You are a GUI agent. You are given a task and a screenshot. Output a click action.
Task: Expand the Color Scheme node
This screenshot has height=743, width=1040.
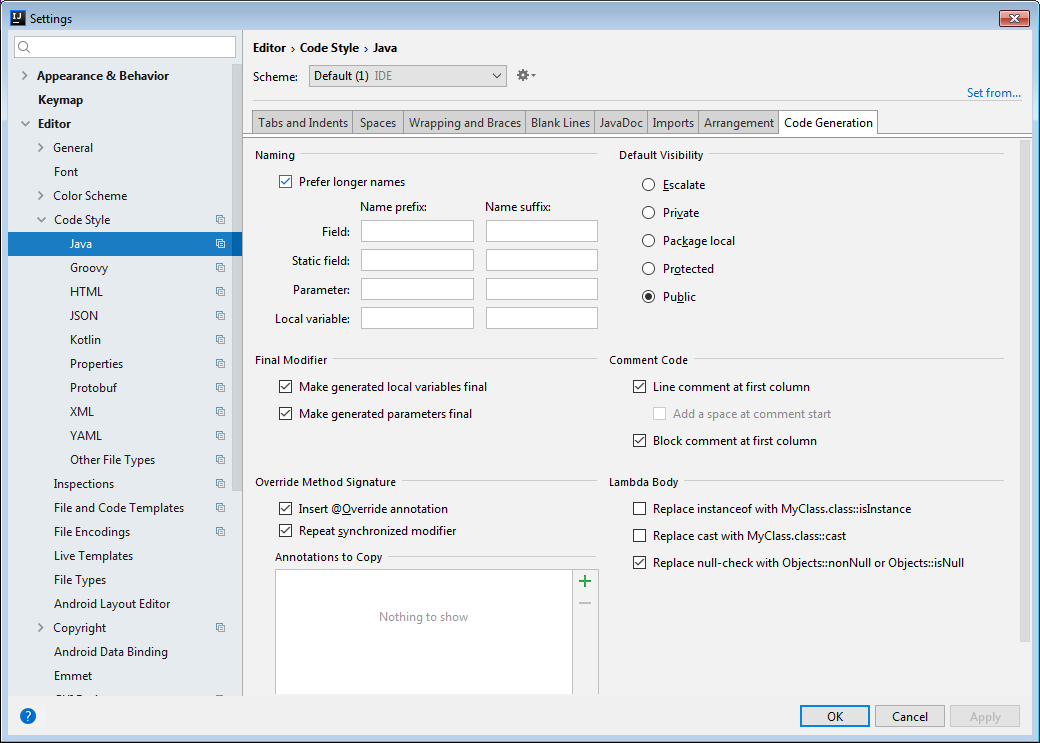[x=40, y=196]
